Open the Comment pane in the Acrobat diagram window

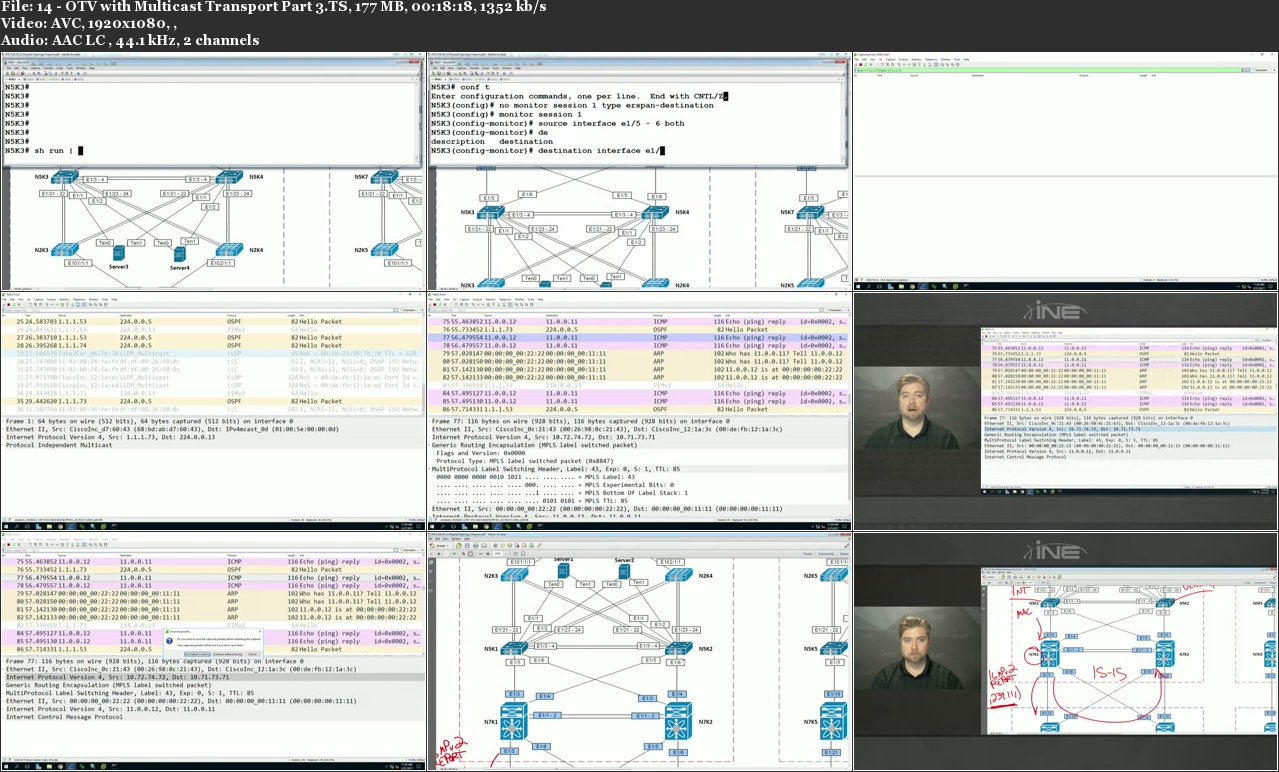(826, 552)
